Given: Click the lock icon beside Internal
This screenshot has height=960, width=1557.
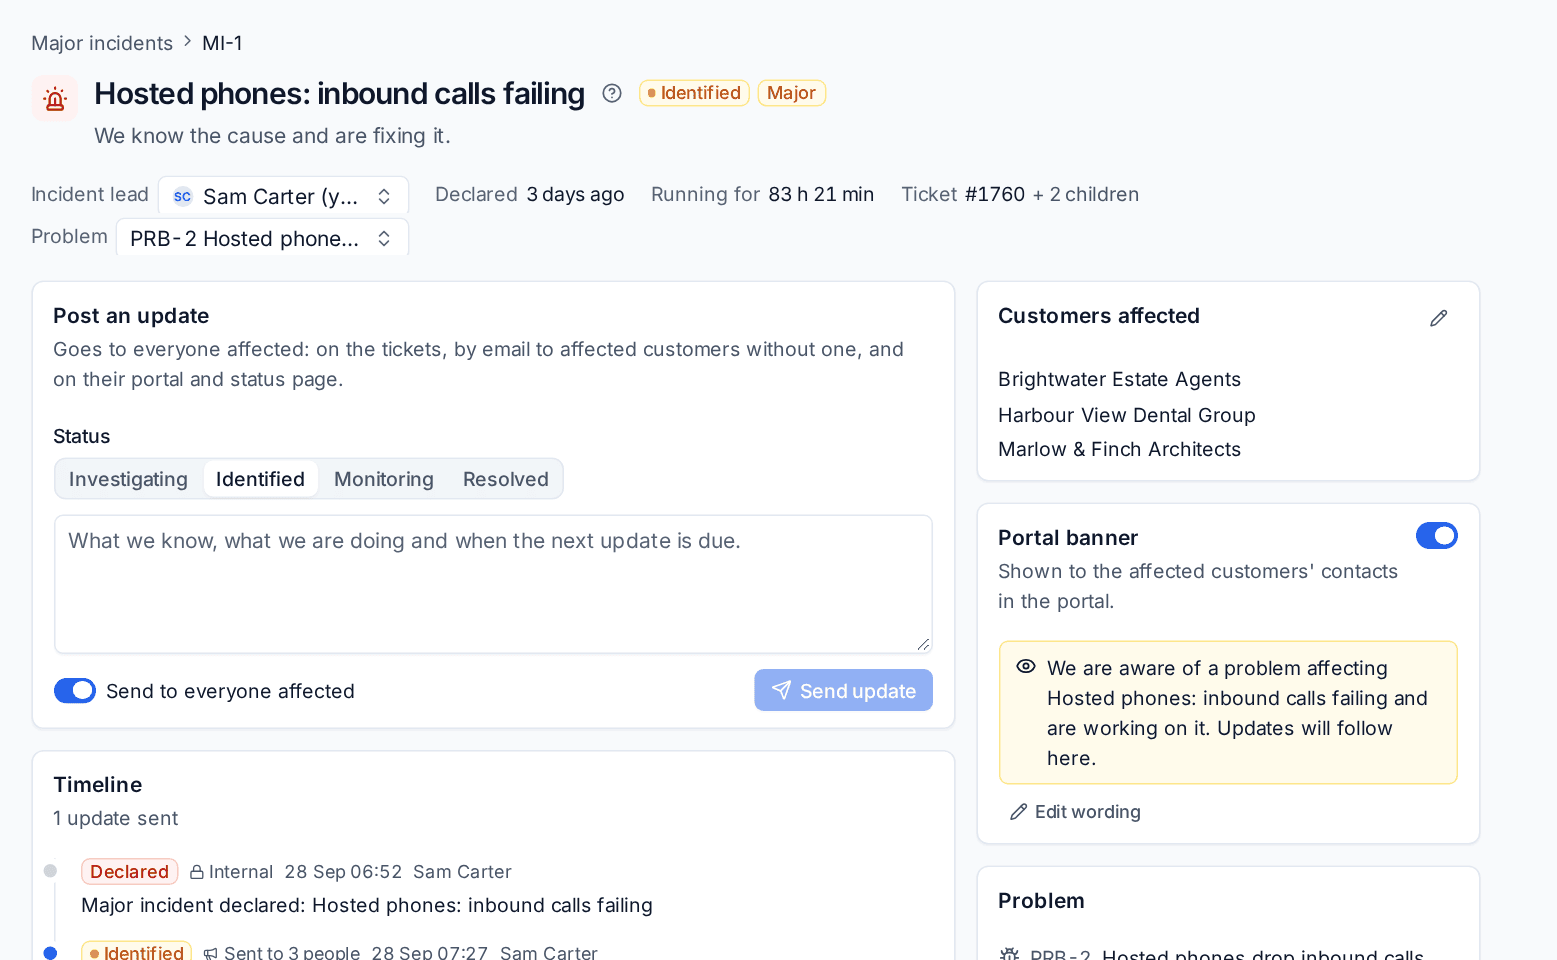Looking at the screenshot, I should pyautogui.click(x=197, y=872).
